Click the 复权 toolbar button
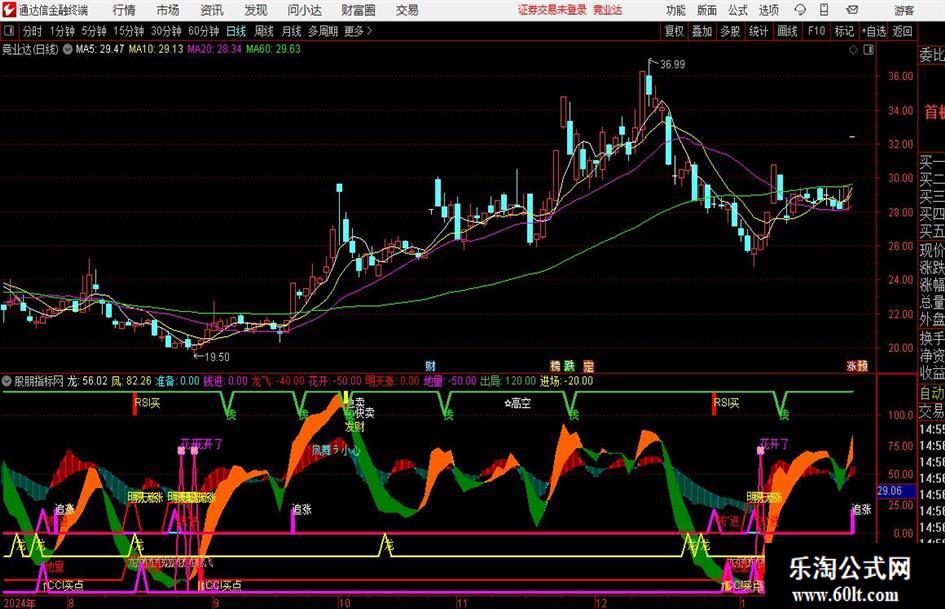Image resolution: width=945 pixels, height=609 pixels. coord(674,31)
